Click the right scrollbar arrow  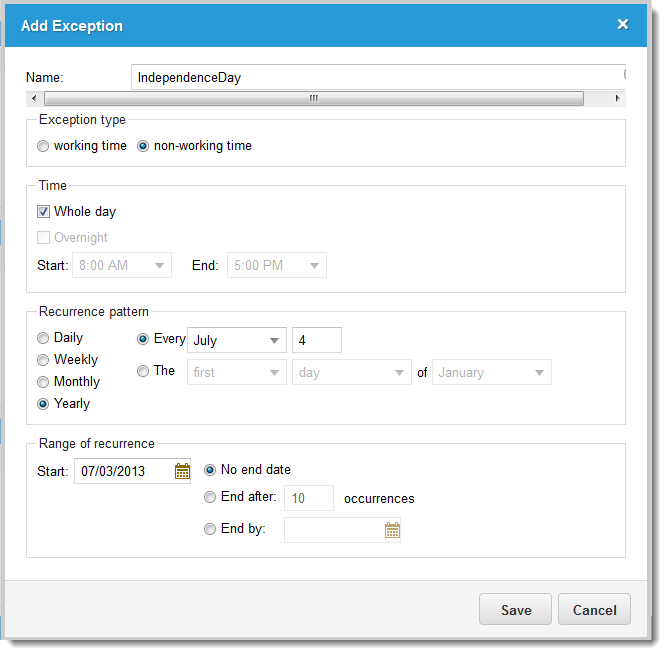(x=617, y=99)
